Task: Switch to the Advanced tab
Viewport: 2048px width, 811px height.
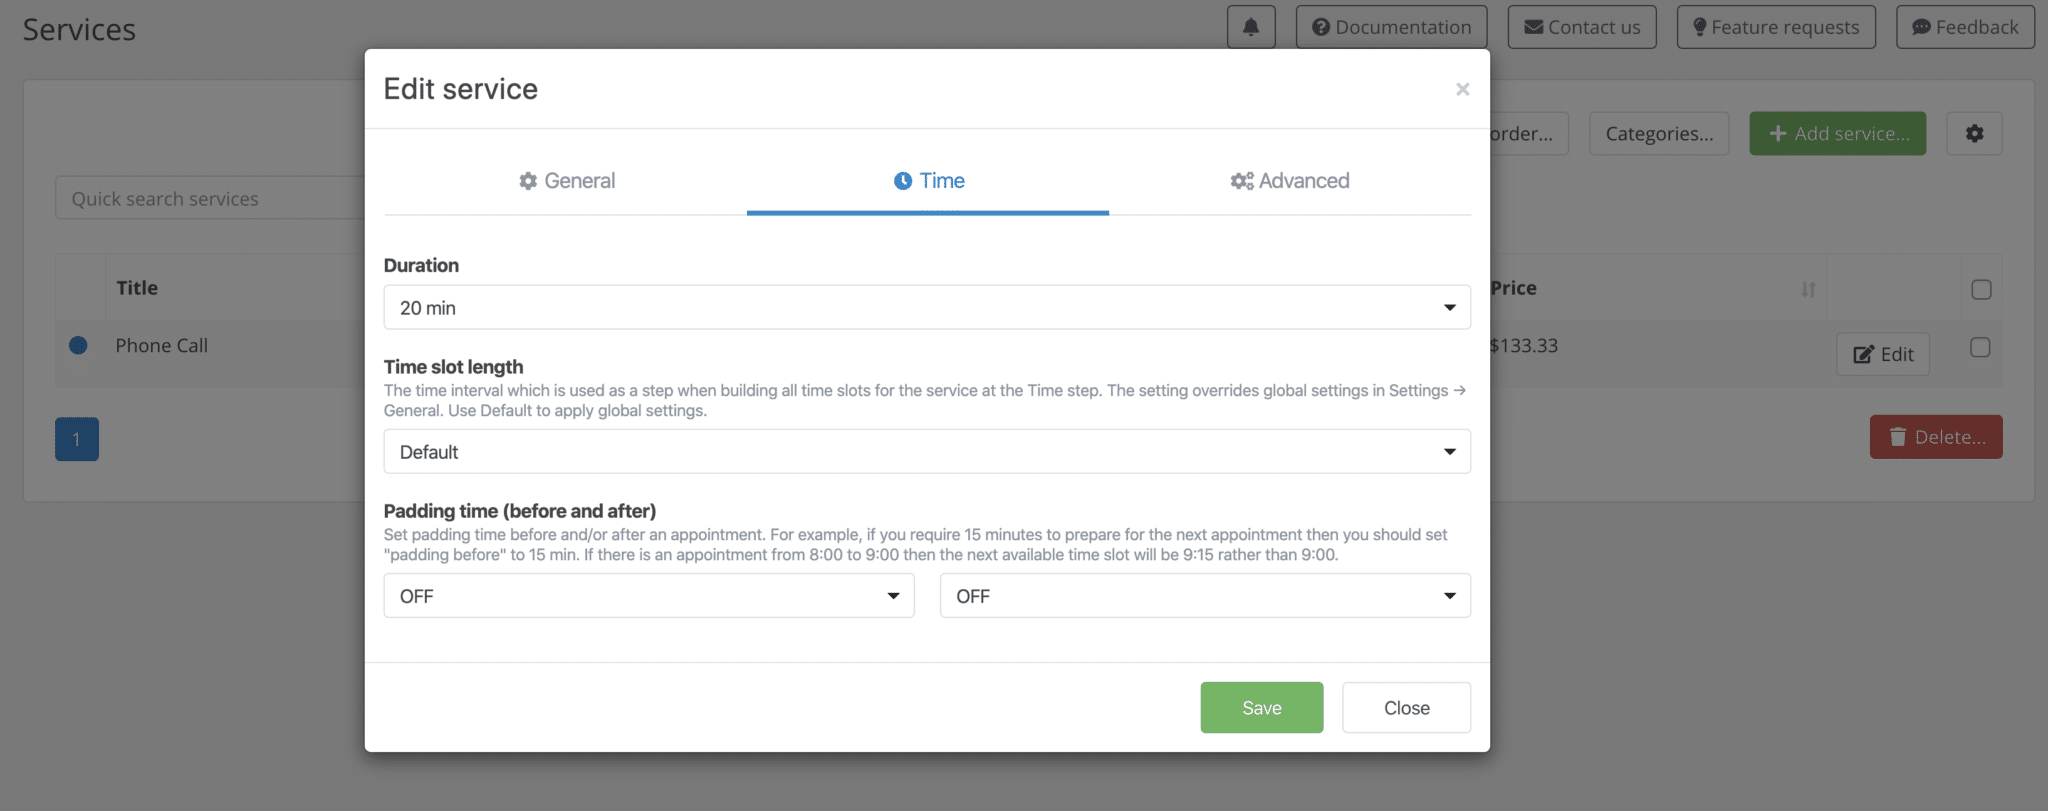Action: click(1289, 181)
